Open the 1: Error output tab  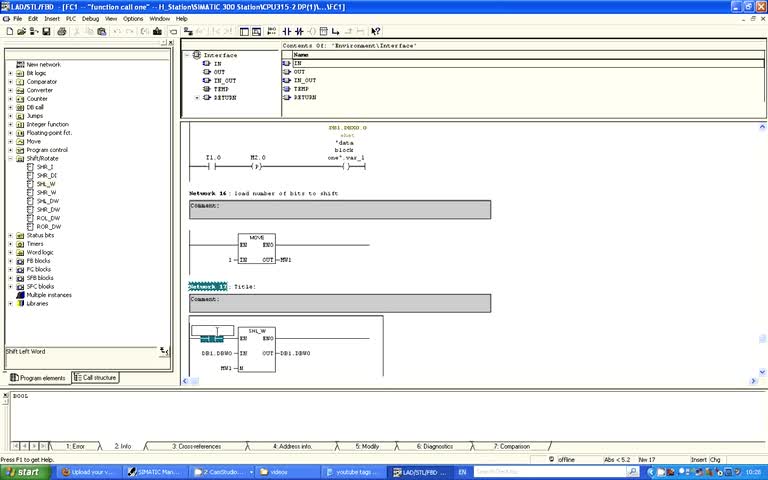pyautogui.click(x=75, y=446)
